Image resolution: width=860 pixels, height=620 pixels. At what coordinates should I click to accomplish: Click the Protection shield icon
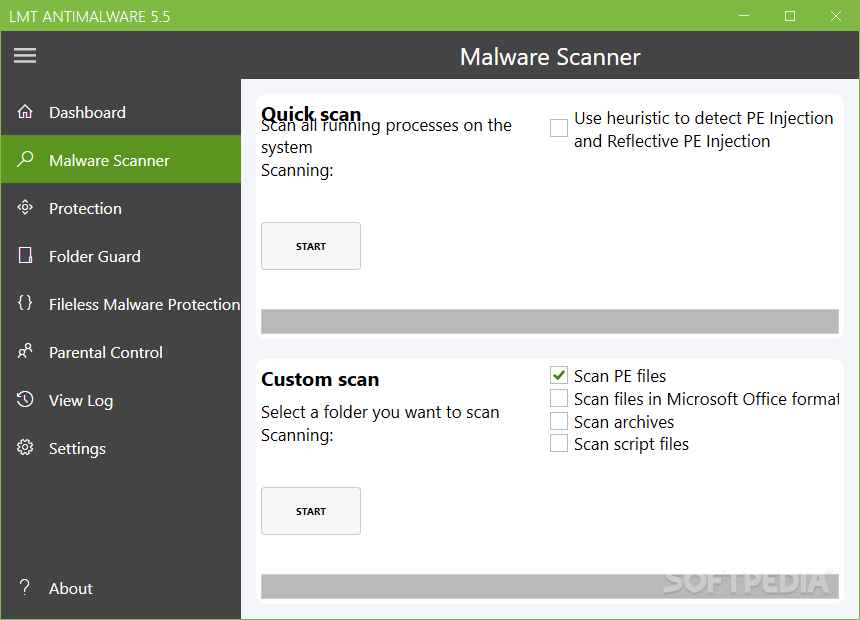(25, 208)
